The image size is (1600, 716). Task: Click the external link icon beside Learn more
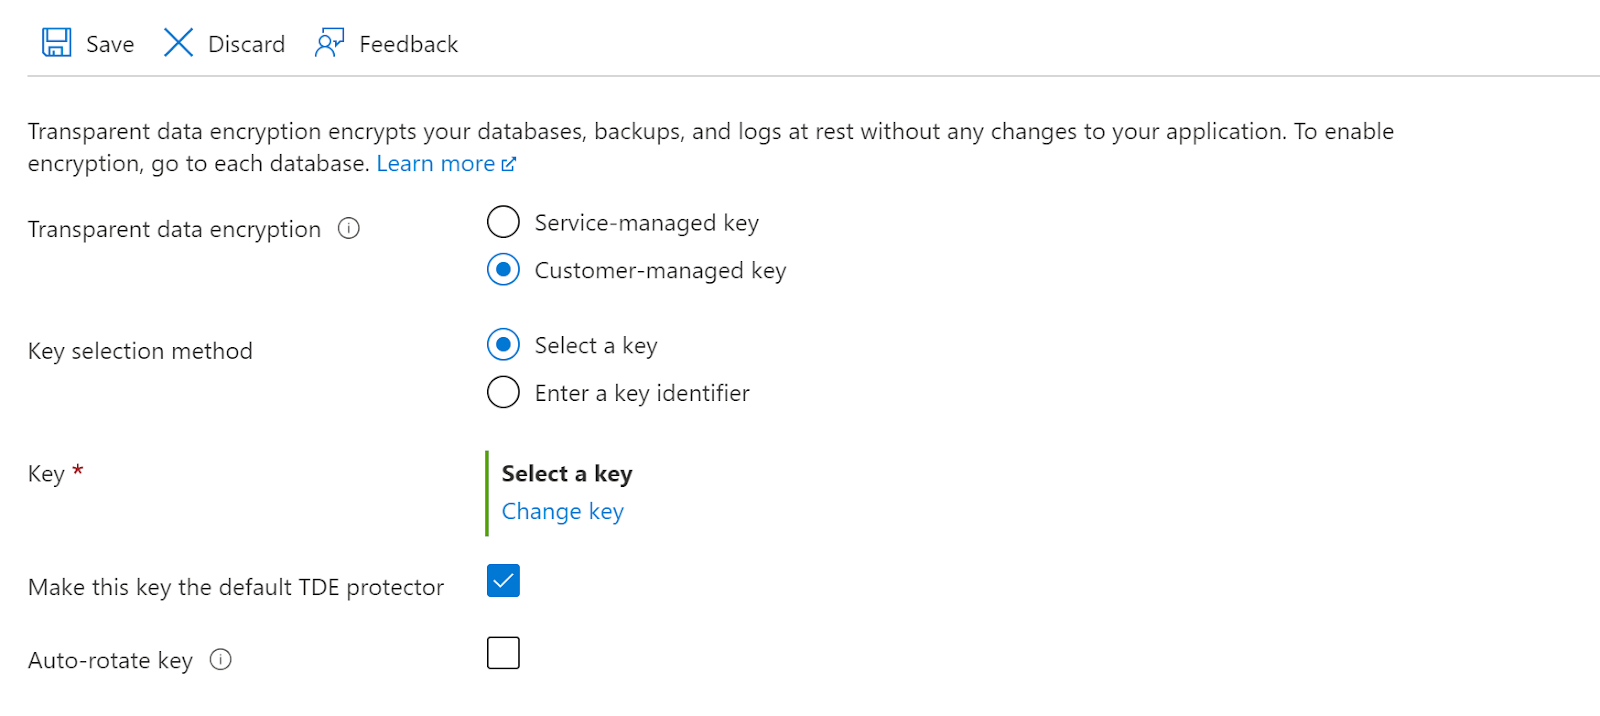(x=509, y=164)
